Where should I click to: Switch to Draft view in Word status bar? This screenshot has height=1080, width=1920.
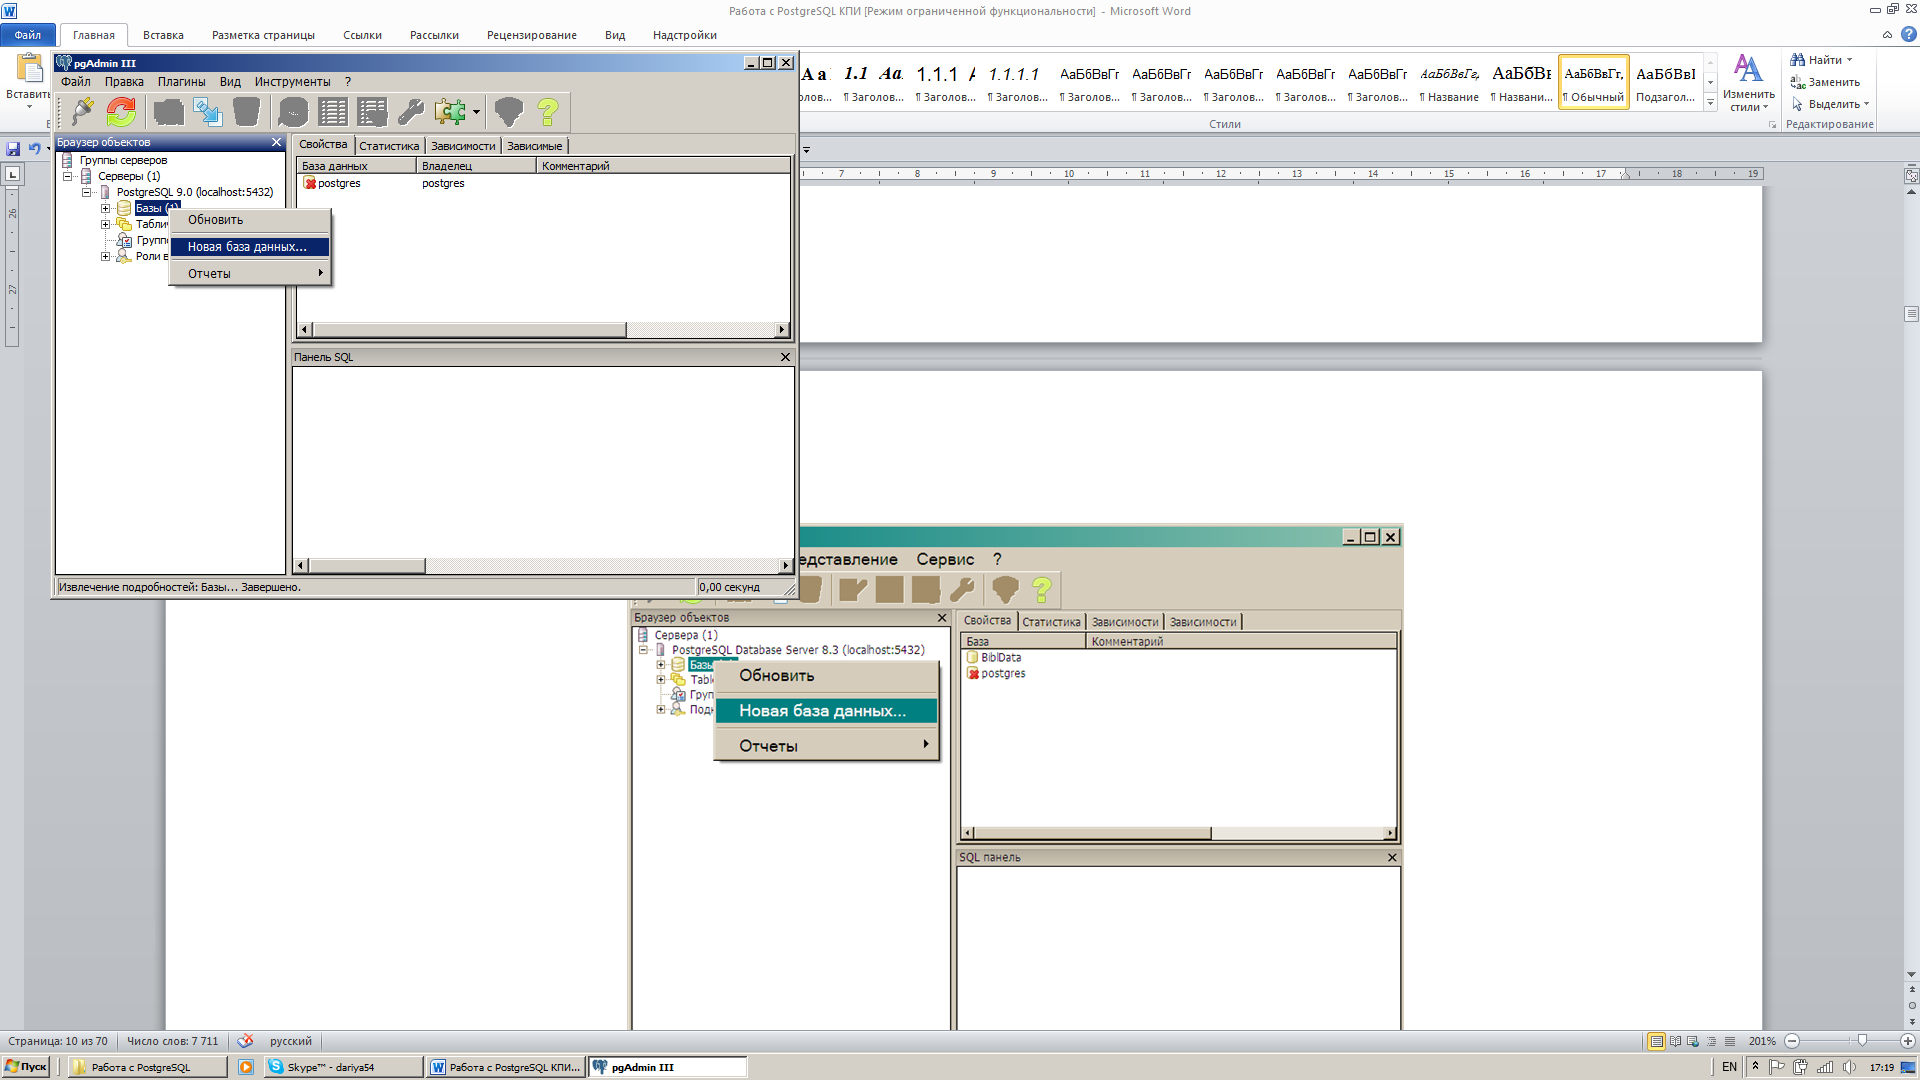tap(1730, 1041)
